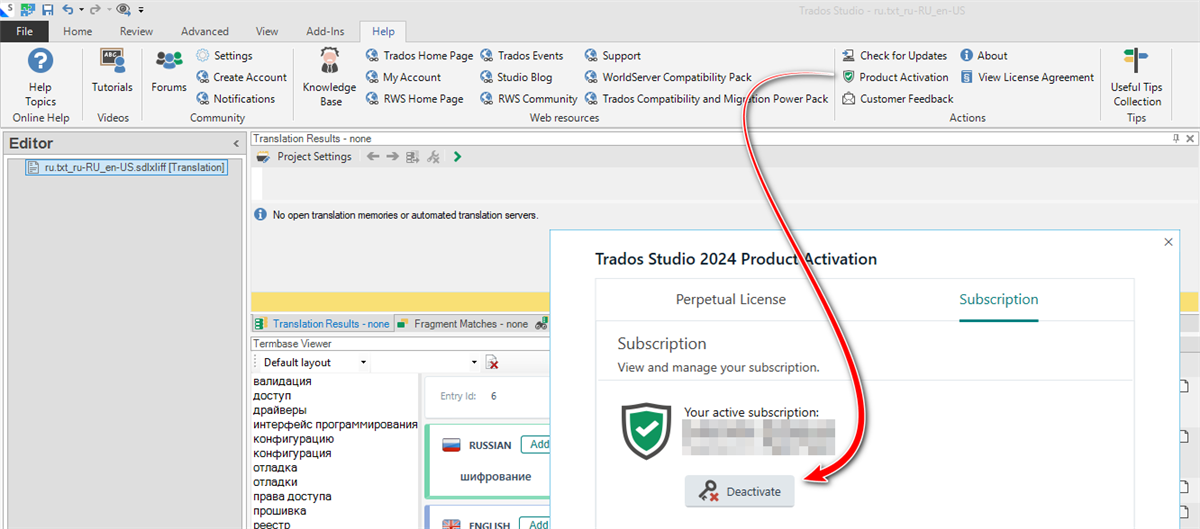Screen dimensions: 1200x529
Task: Click the Add button next to RUSSIAN
Action: tap(536, 445)
